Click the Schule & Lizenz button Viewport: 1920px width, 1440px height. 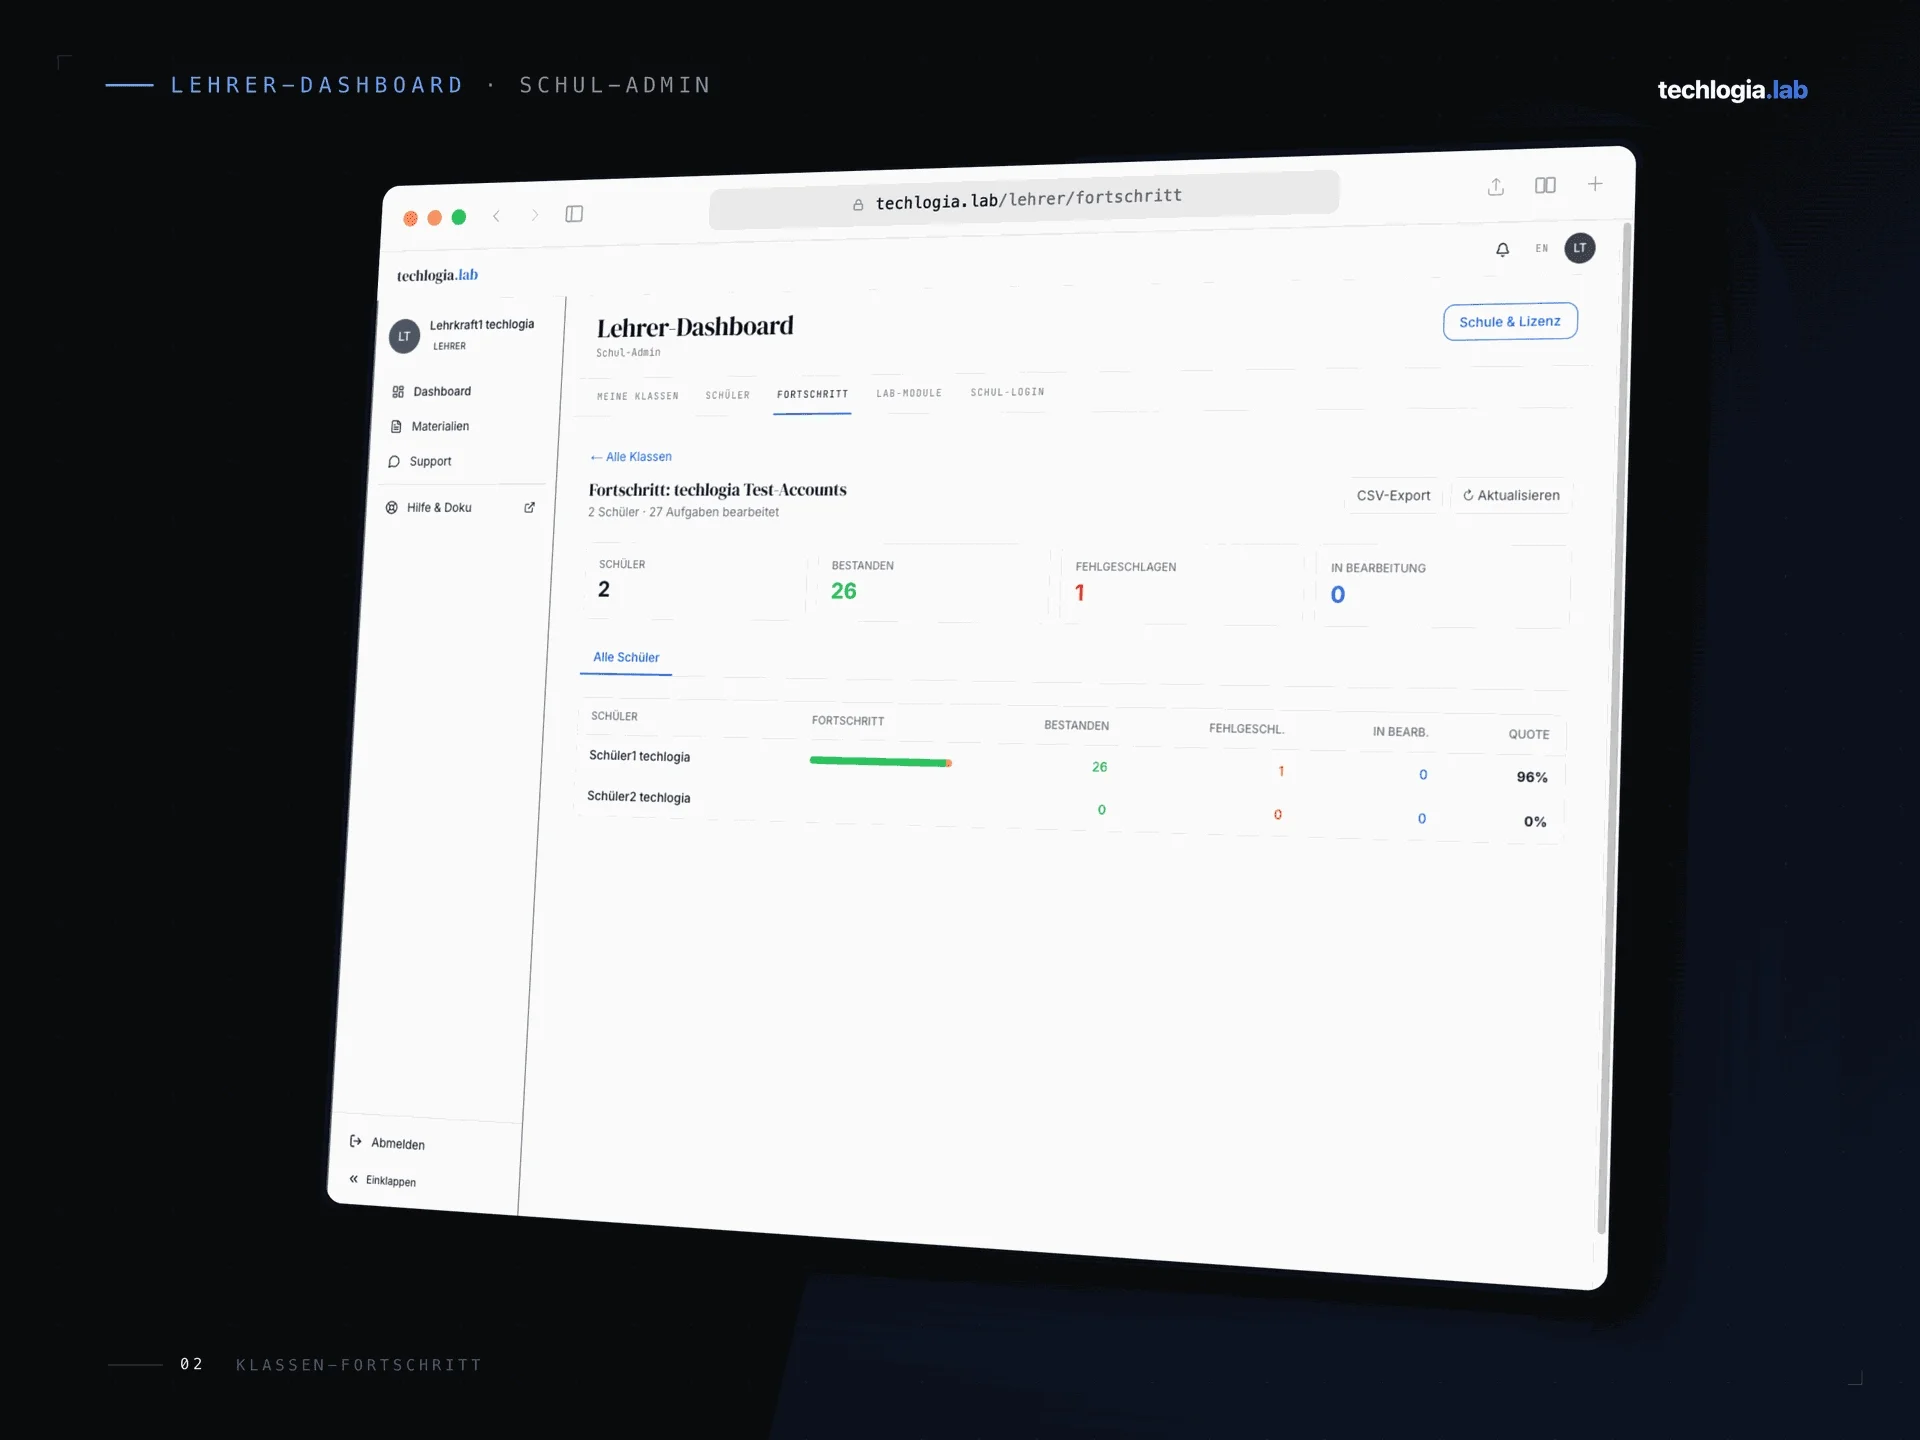pyautogui.click(x=1510, y=321)
